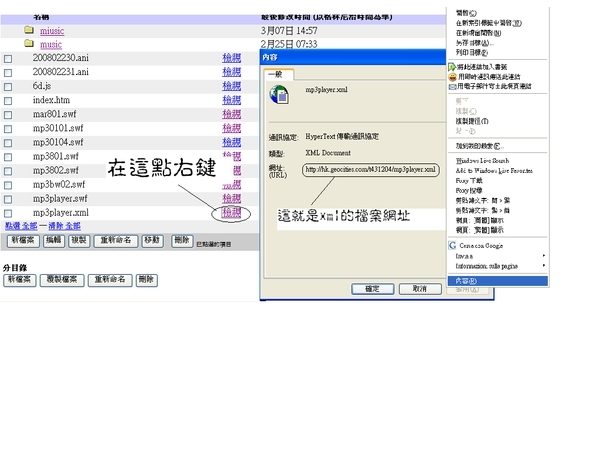Click 新檔案 button under 分目錄

point(20,280)
